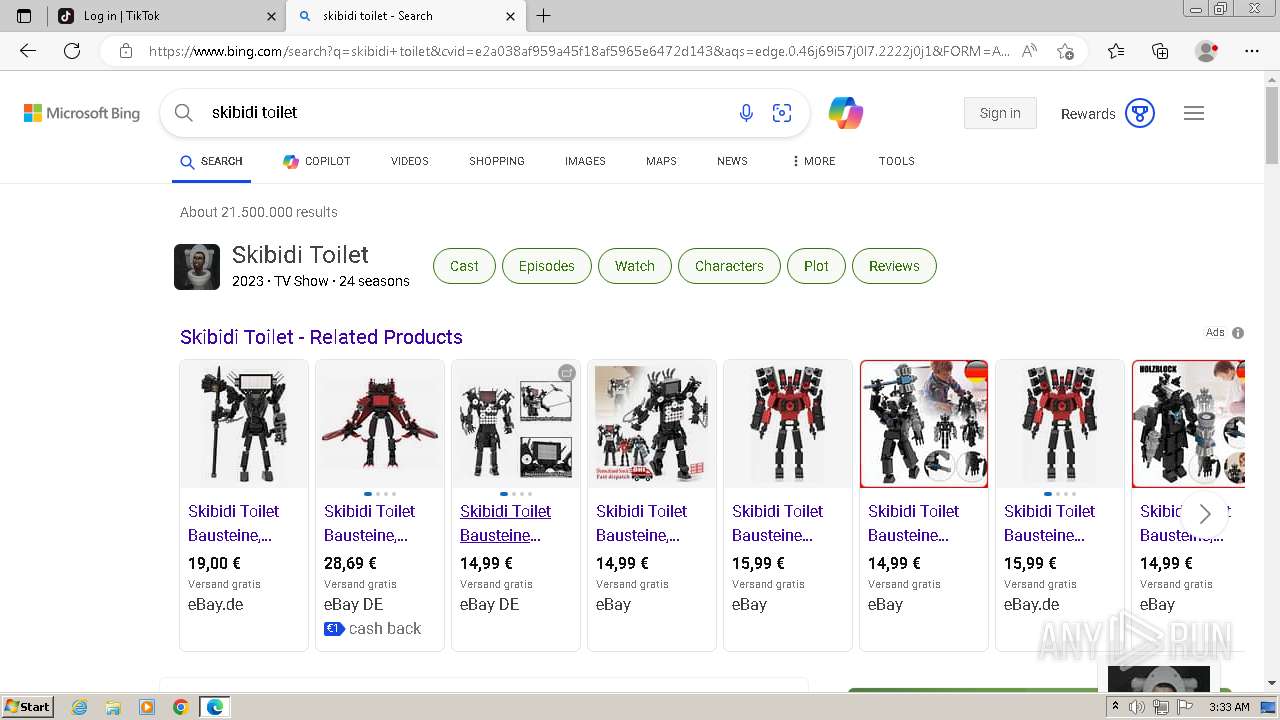Click the Episodes chip
This screenshot has height=720, width=1280.
[x=547, y=266]
